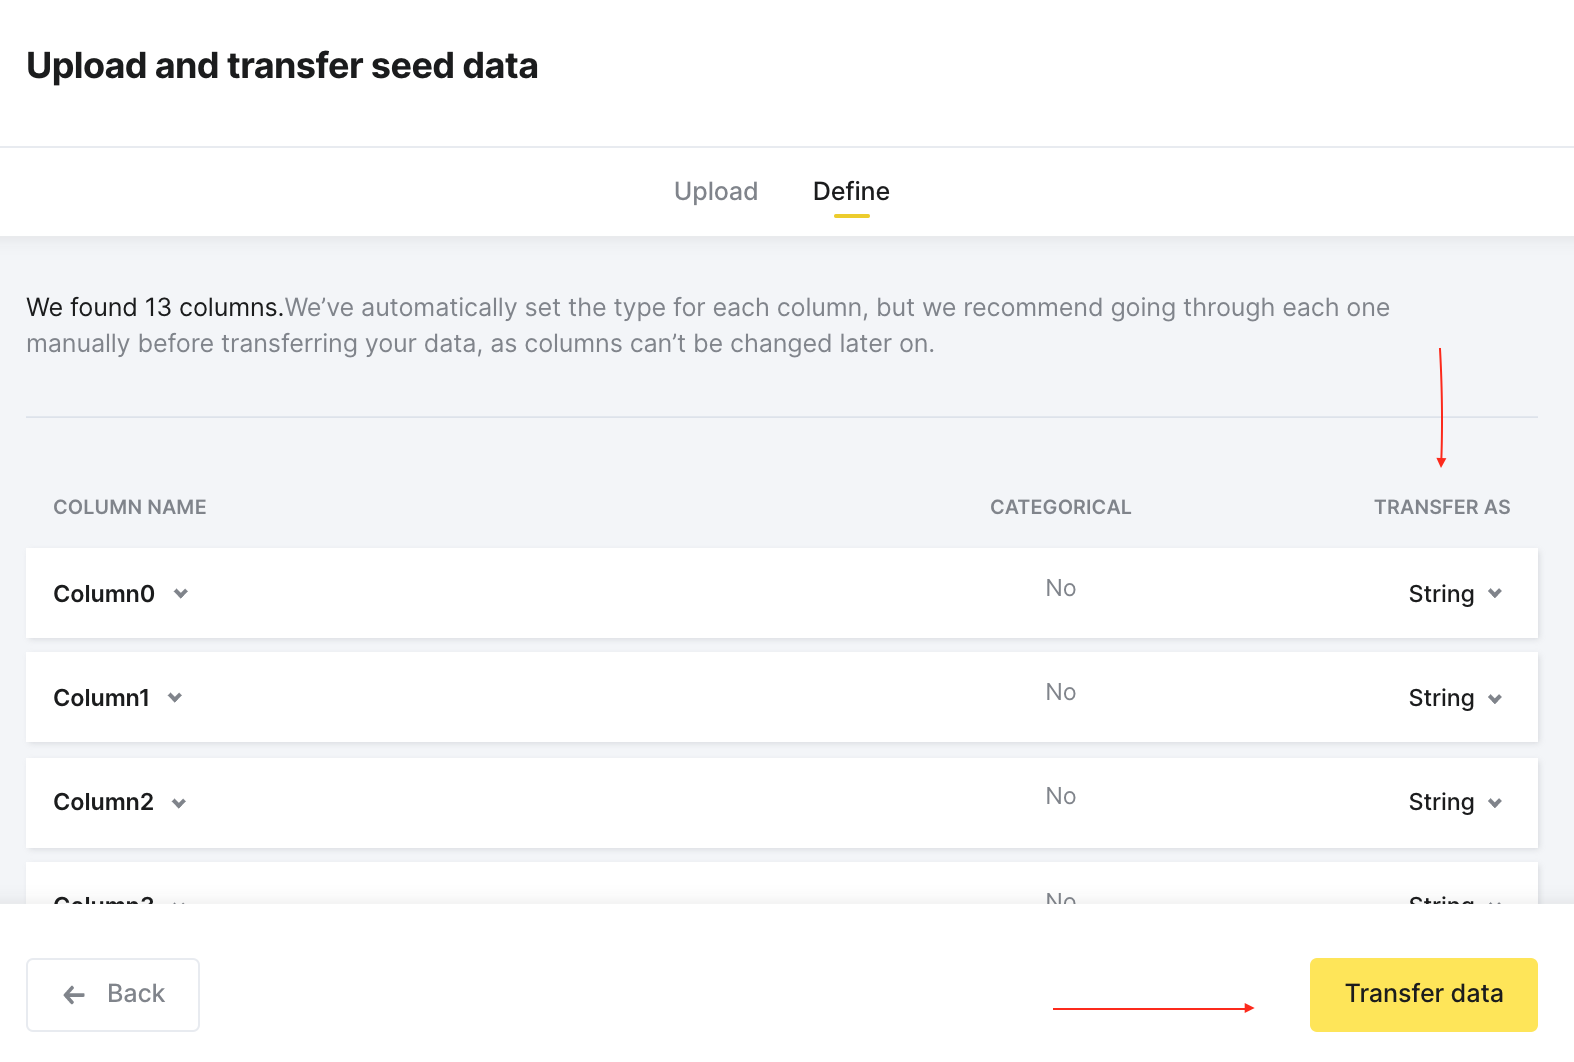Click the chevron icon beside Column0 name
The height and width of the screenshot is (1062, 1574).
coord(181,594)
